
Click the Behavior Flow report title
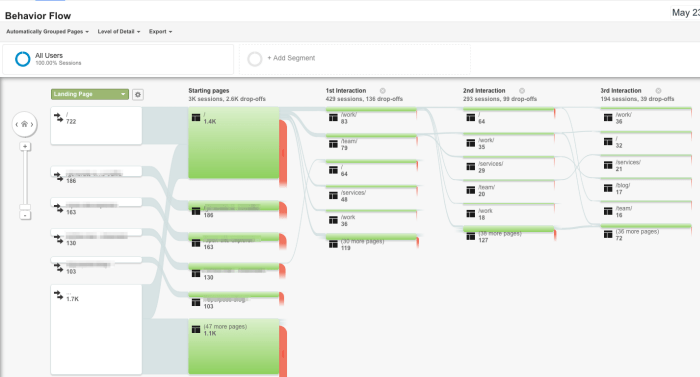point(38,16)
